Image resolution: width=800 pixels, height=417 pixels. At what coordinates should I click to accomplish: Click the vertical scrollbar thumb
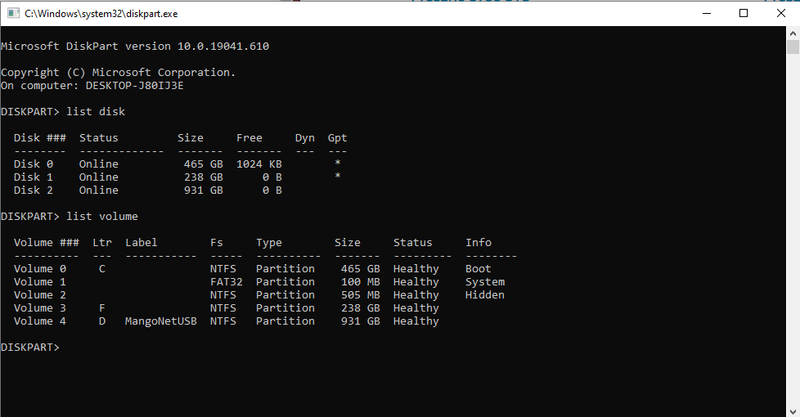point(792,47)
